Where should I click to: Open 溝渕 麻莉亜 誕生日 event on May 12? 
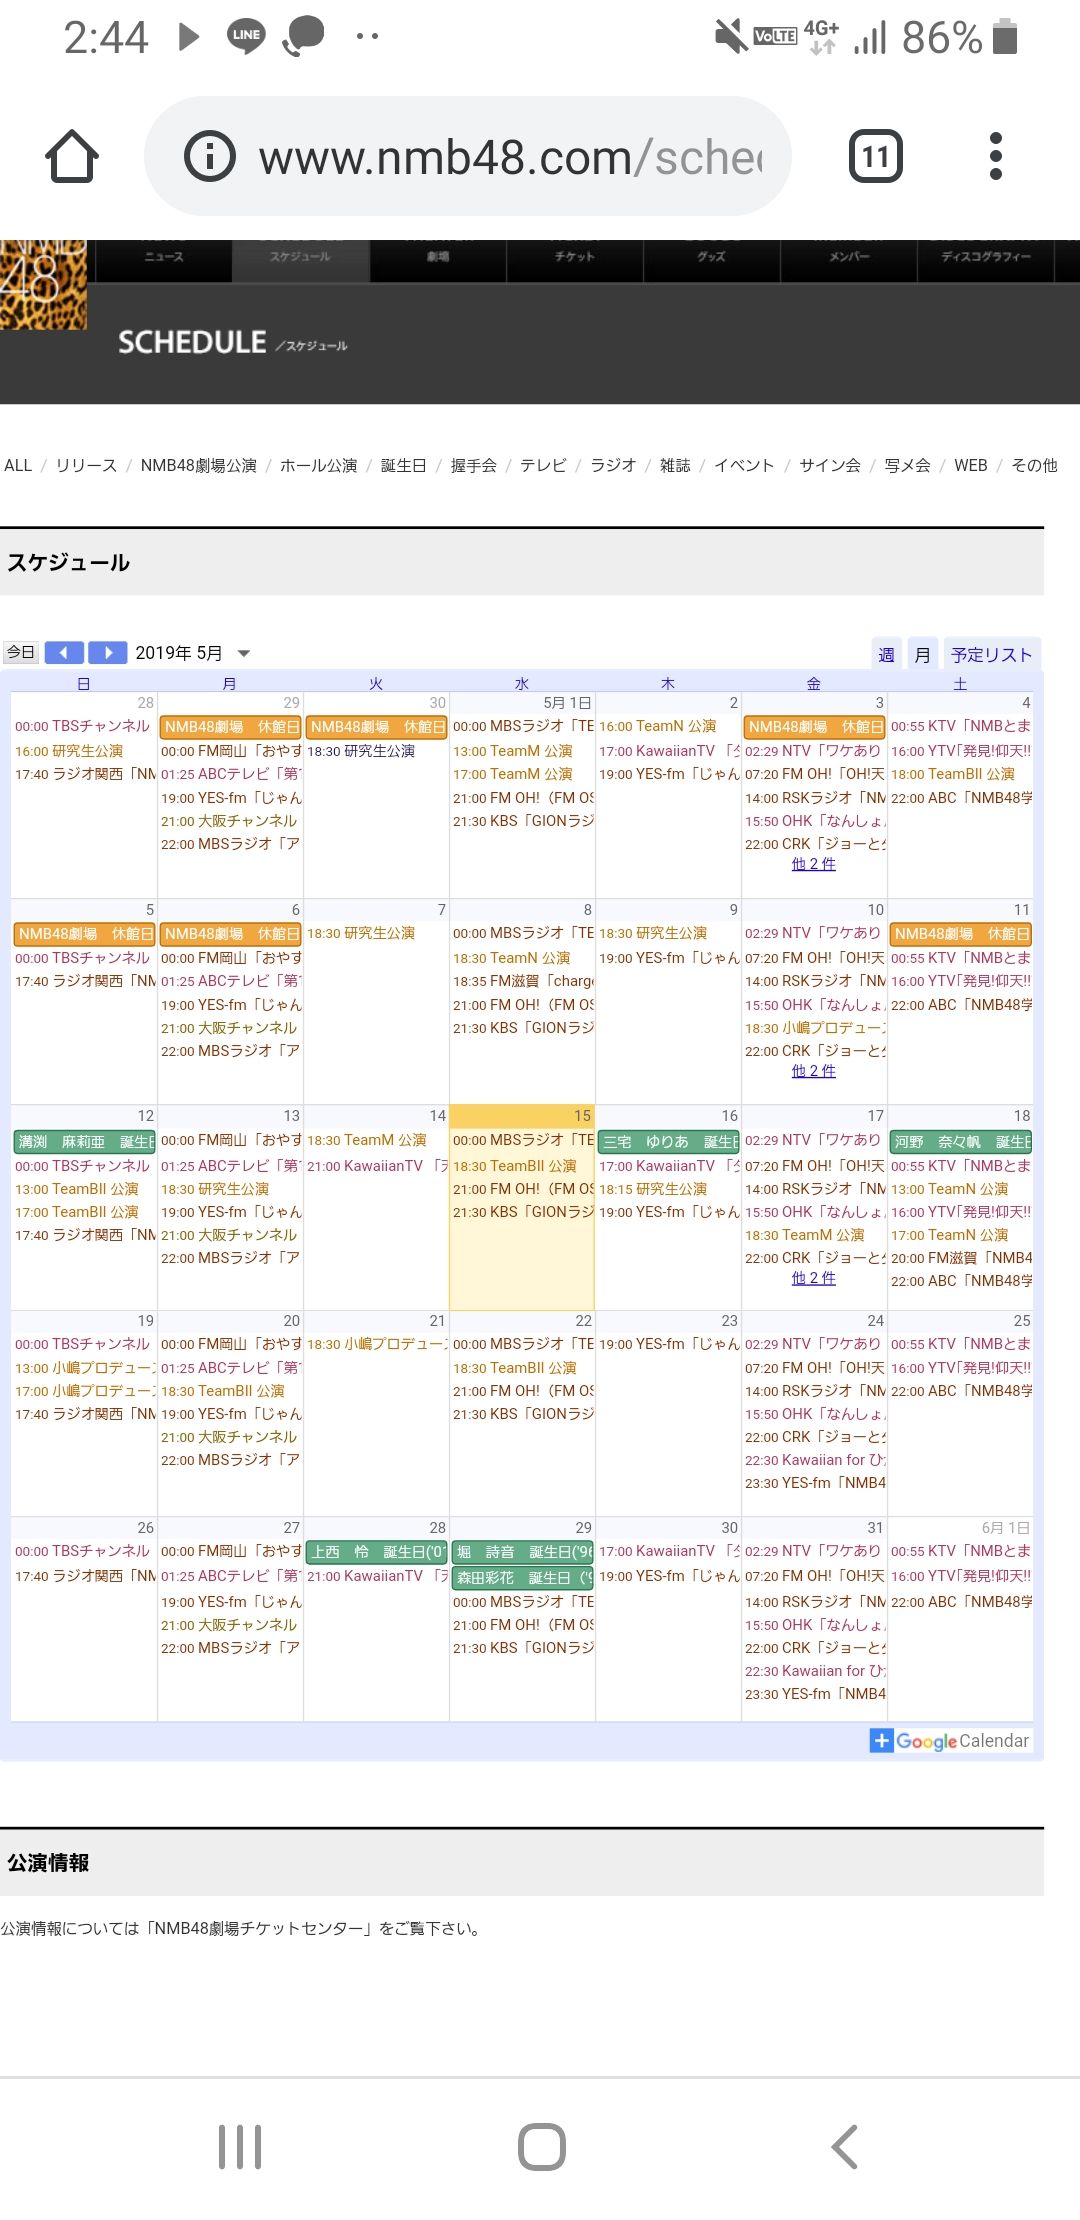84,1142
